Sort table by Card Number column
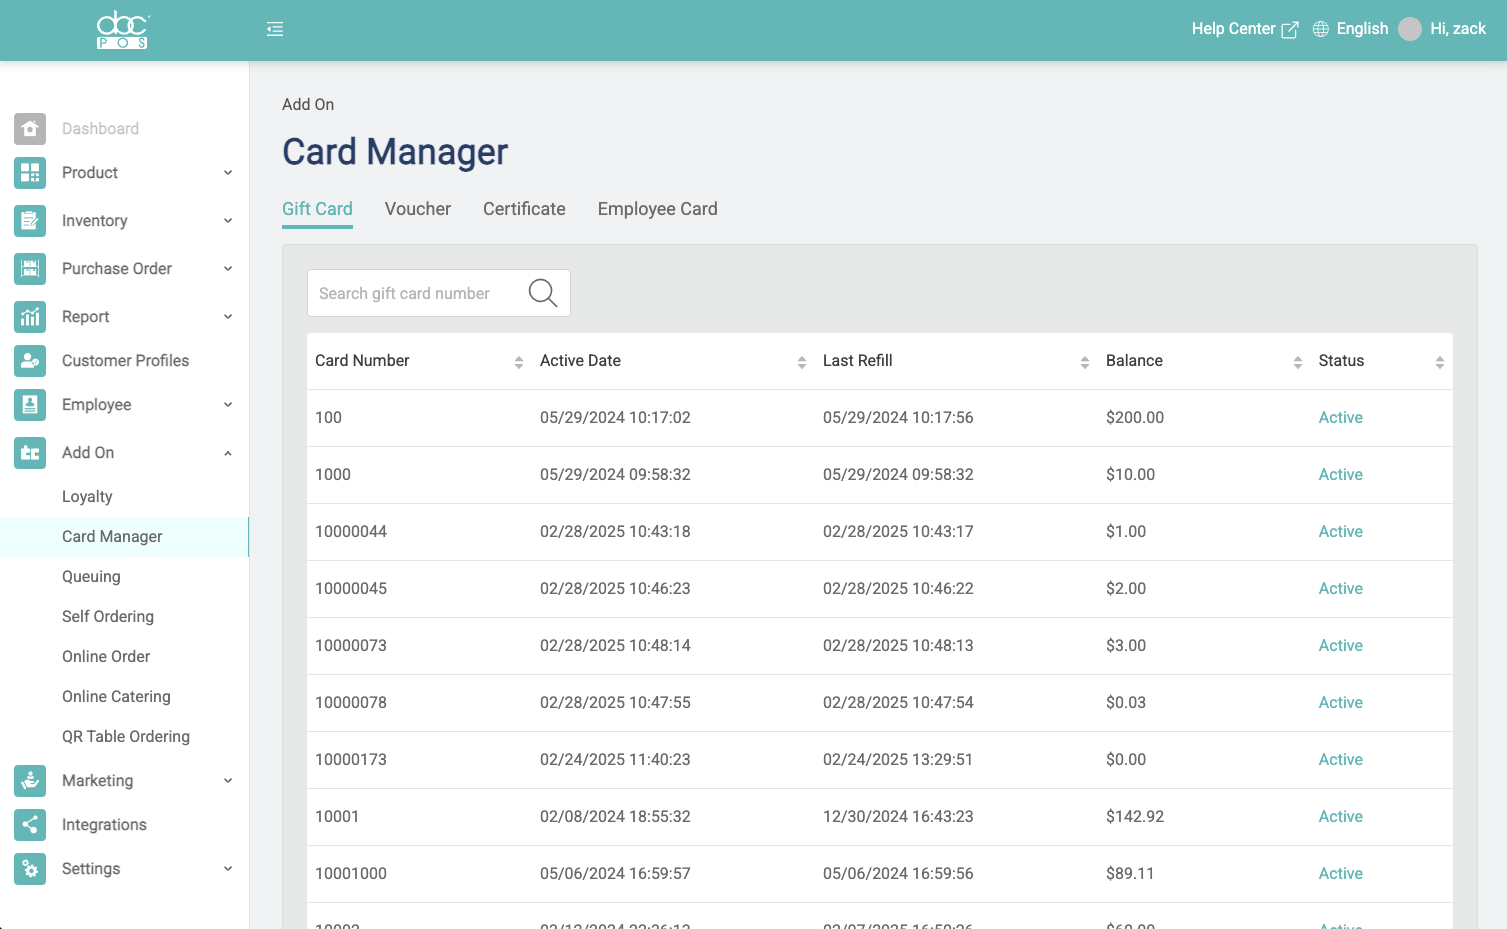 pos(518,362)
